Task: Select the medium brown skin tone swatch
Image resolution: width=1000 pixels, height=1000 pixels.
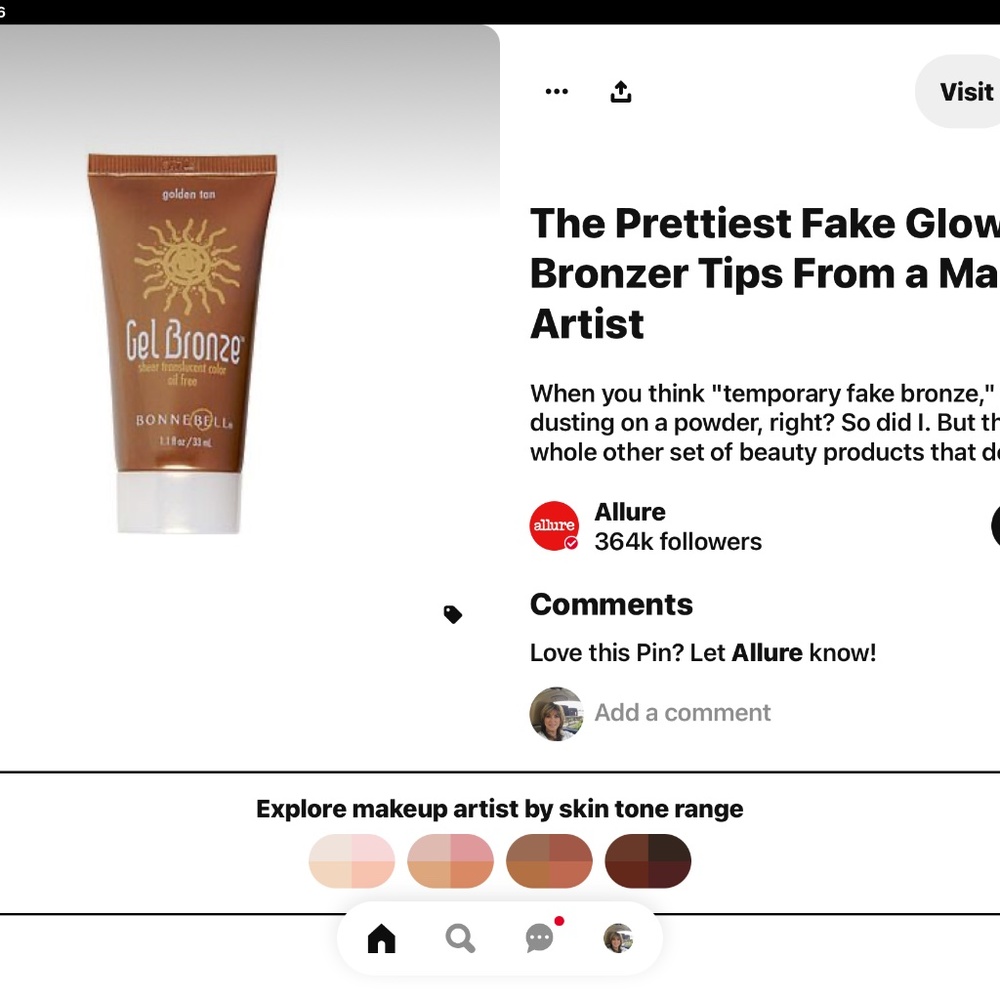Action: tap(549, 861)
